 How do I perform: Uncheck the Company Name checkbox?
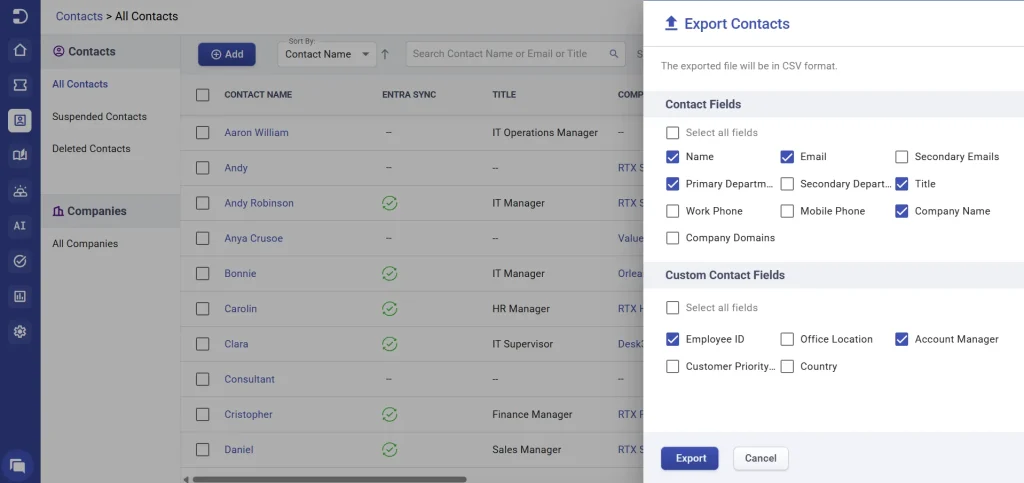tap(901, 211)
